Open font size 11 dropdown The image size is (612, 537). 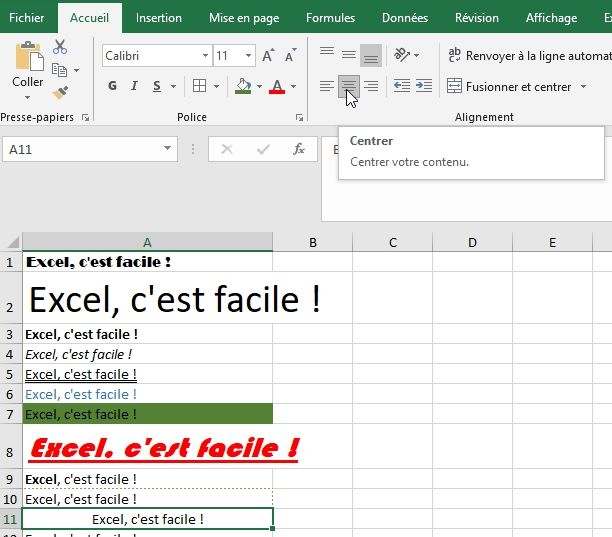(x=248, y=56)
